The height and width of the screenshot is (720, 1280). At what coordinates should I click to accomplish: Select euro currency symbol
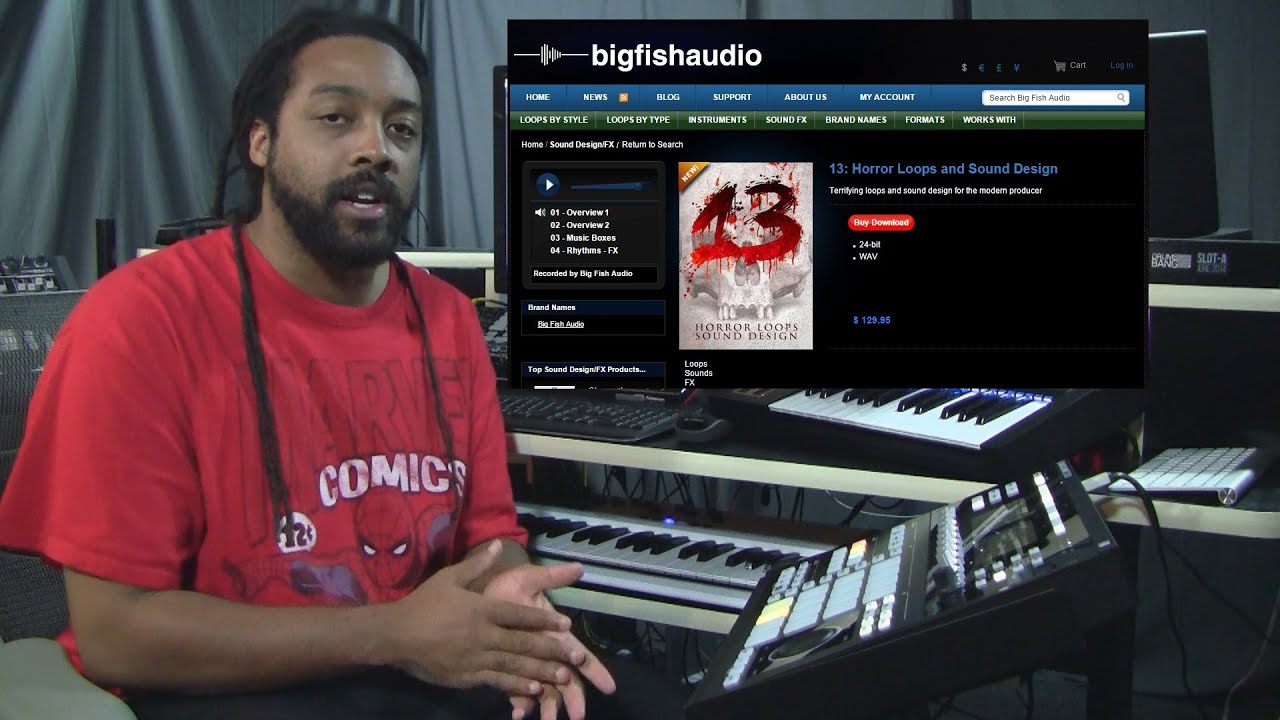tap(981, 68)
